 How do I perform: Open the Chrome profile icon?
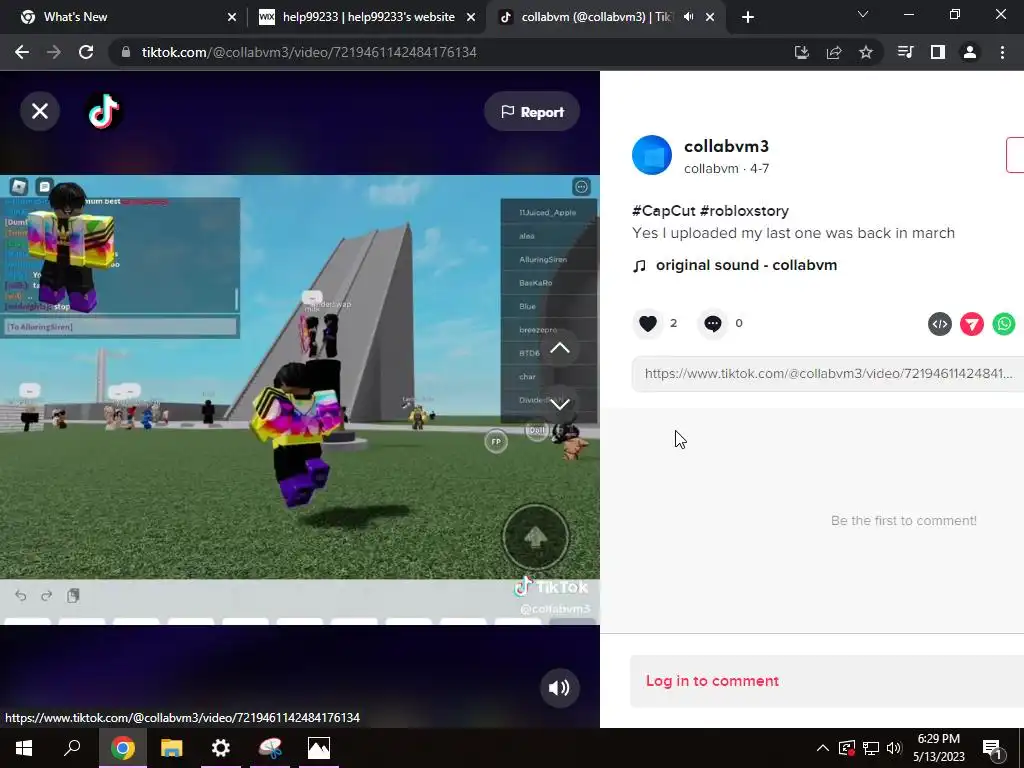point(970,52)
